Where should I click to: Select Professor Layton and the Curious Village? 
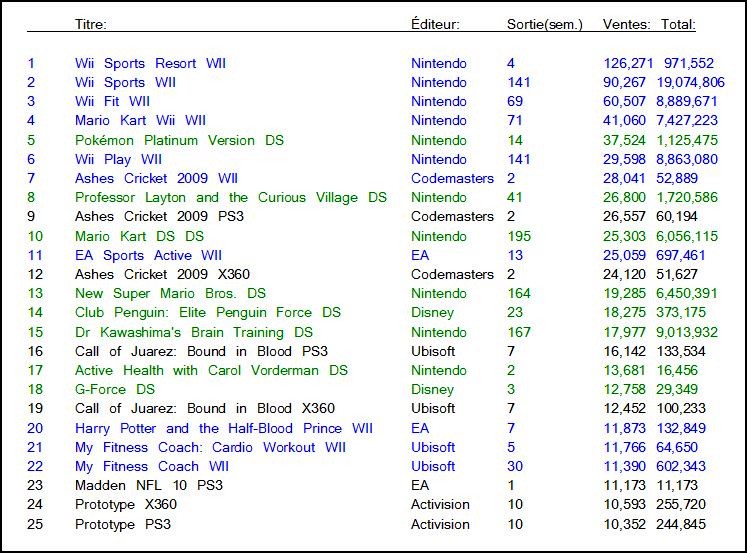point(230,198)
